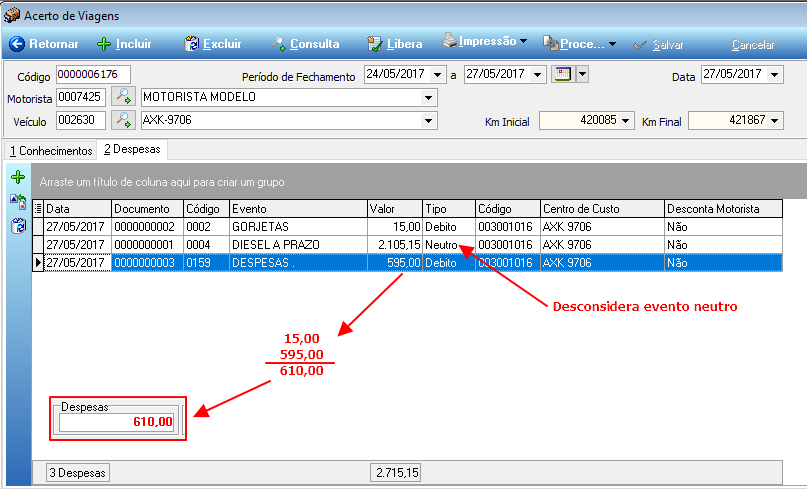Click the edit expense icon in side strip
The width and height of the screenshot is (807, 489).
click(x=19, y=201)
